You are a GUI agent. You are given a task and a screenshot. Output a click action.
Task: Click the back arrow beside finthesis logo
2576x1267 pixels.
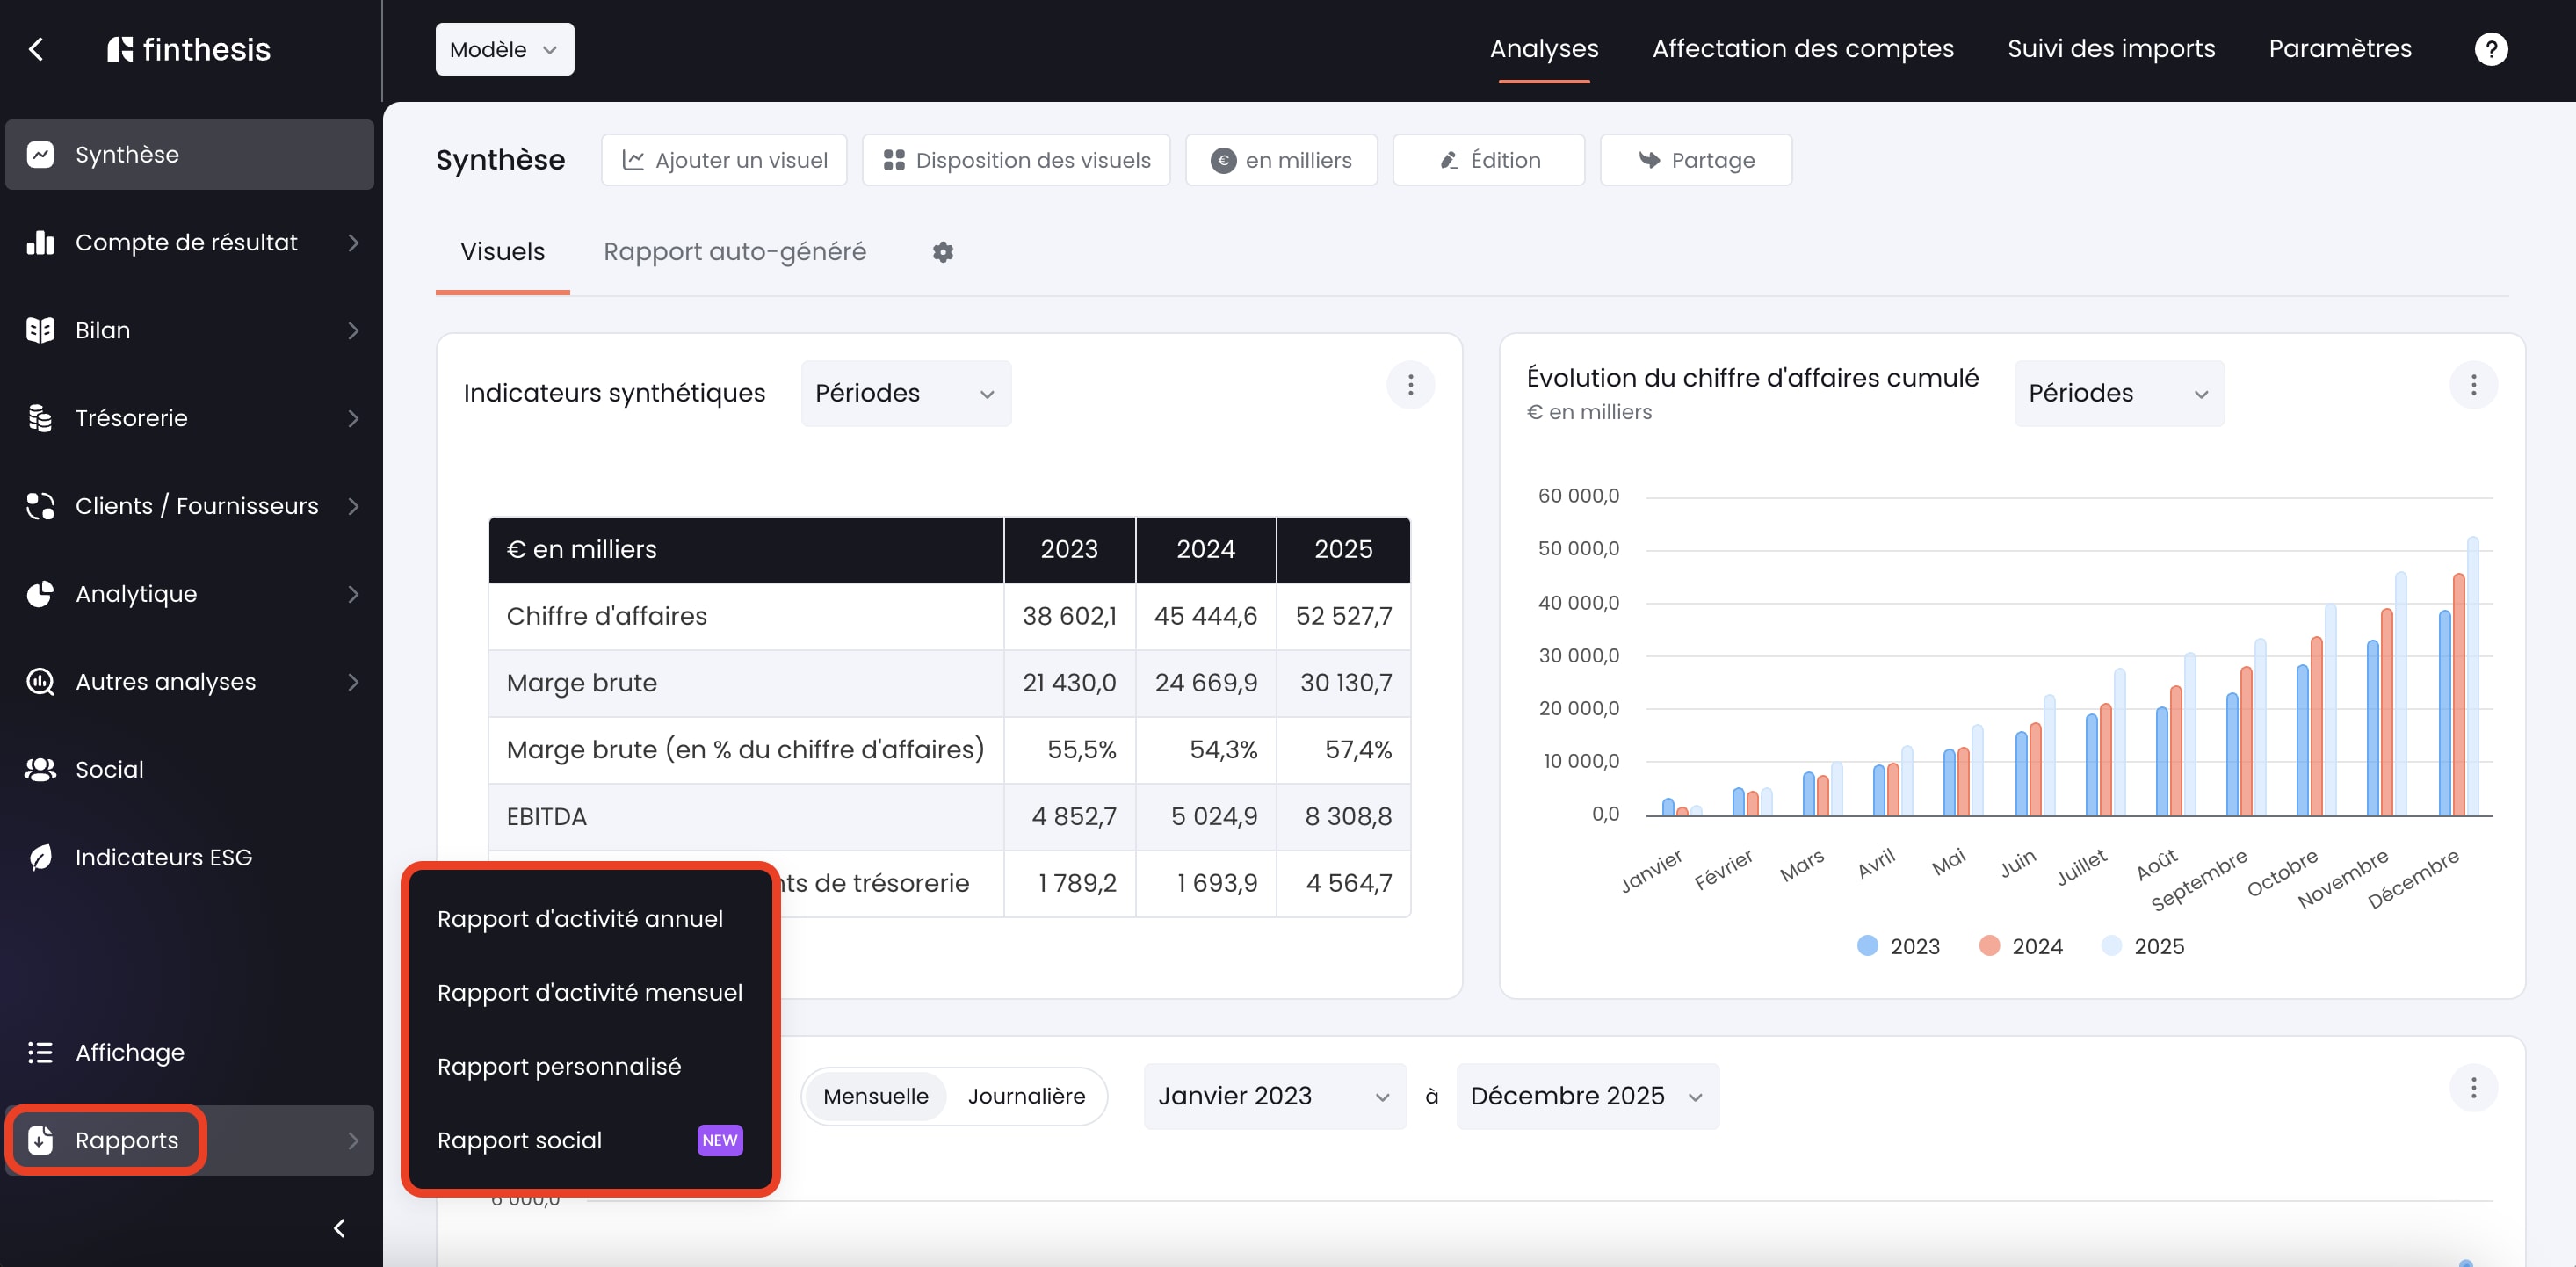36,49
